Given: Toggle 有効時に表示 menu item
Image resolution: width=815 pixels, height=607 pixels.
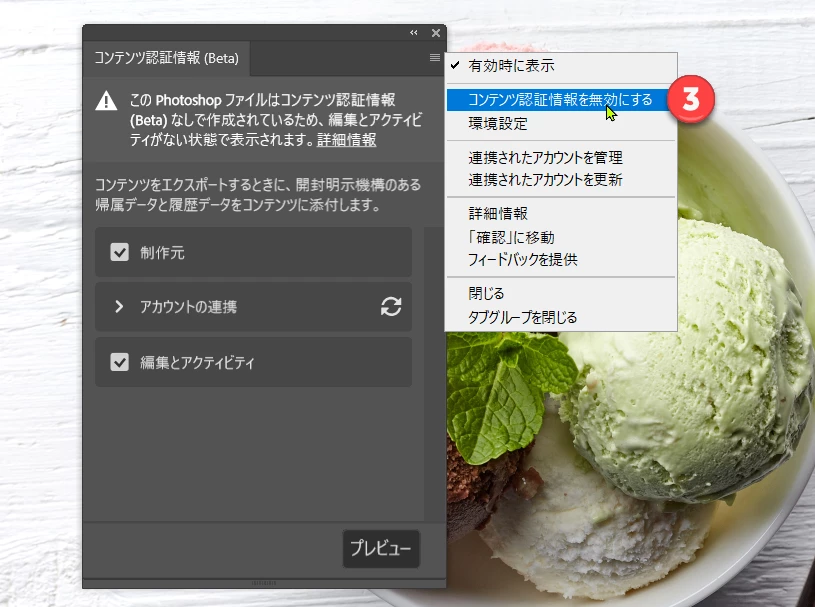Looking at the screenshot, I should pyautogui.click(x=561, y=65).
